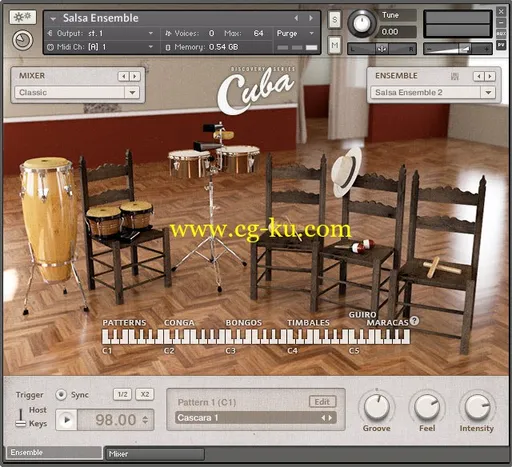
Task: Enable the Sync radio button
Action: (61, 395)
